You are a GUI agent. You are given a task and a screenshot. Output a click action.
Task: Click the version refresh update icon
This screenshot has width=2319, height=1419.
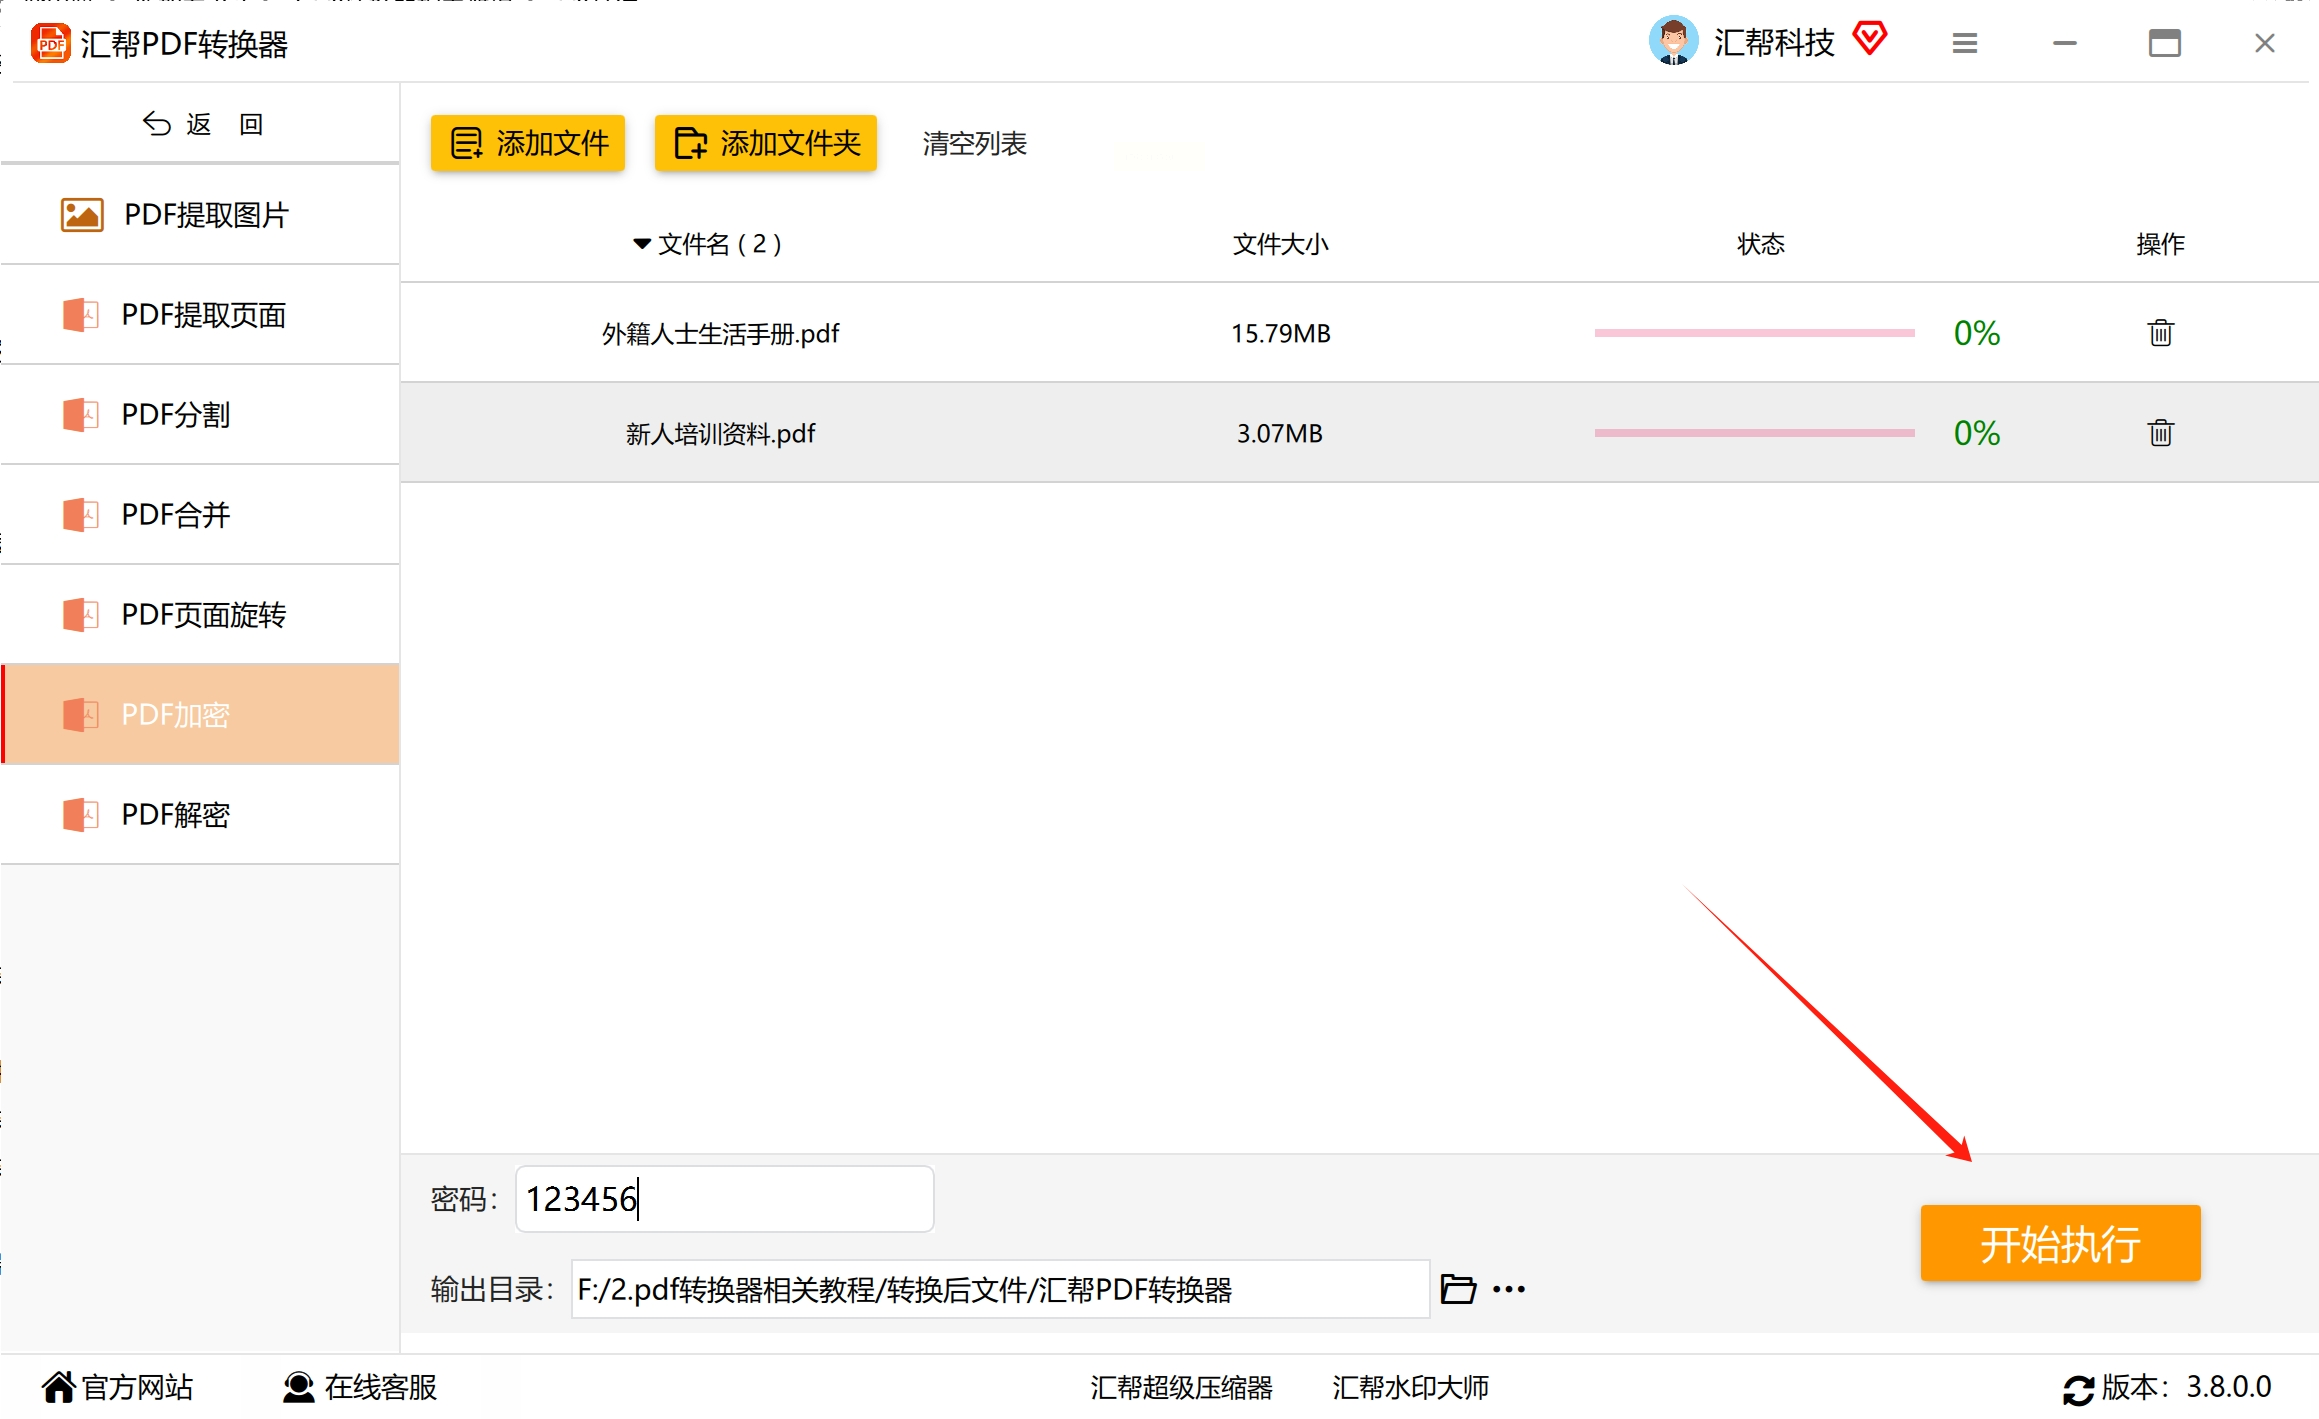pyautogui.click(x=2077, y=1389)
